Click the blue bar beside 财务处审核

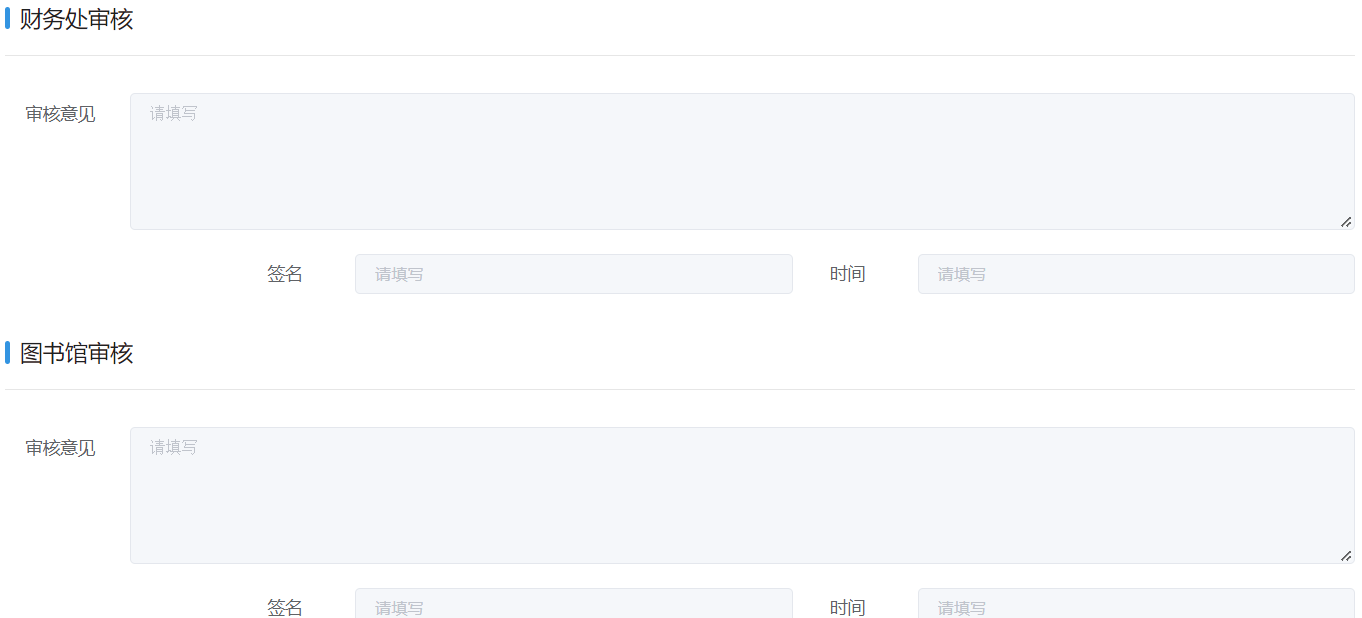pos(7,19)
